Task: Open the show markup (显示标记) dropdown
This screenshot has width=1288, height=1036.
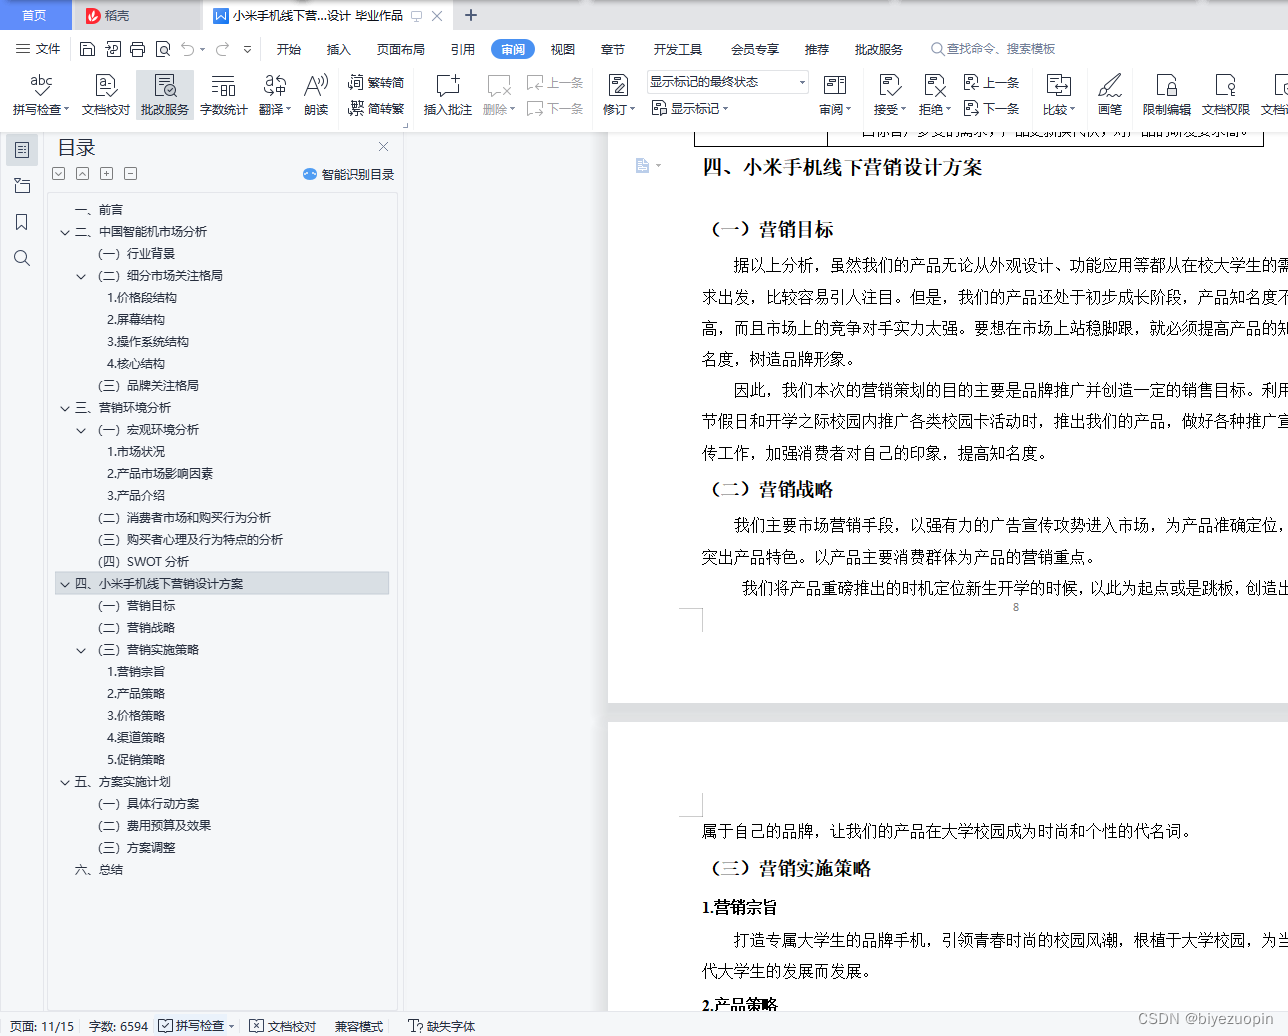Action: (x=690, y=108)
